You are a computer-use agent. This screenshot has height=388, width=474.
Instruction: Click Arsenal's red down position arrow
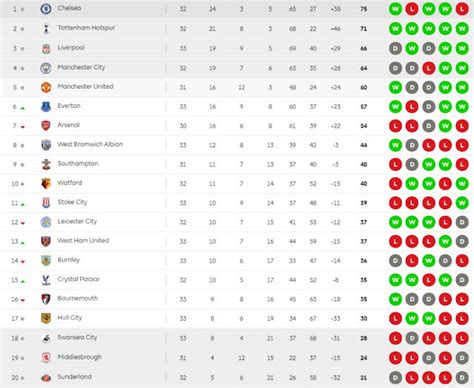tap(23, 127)
